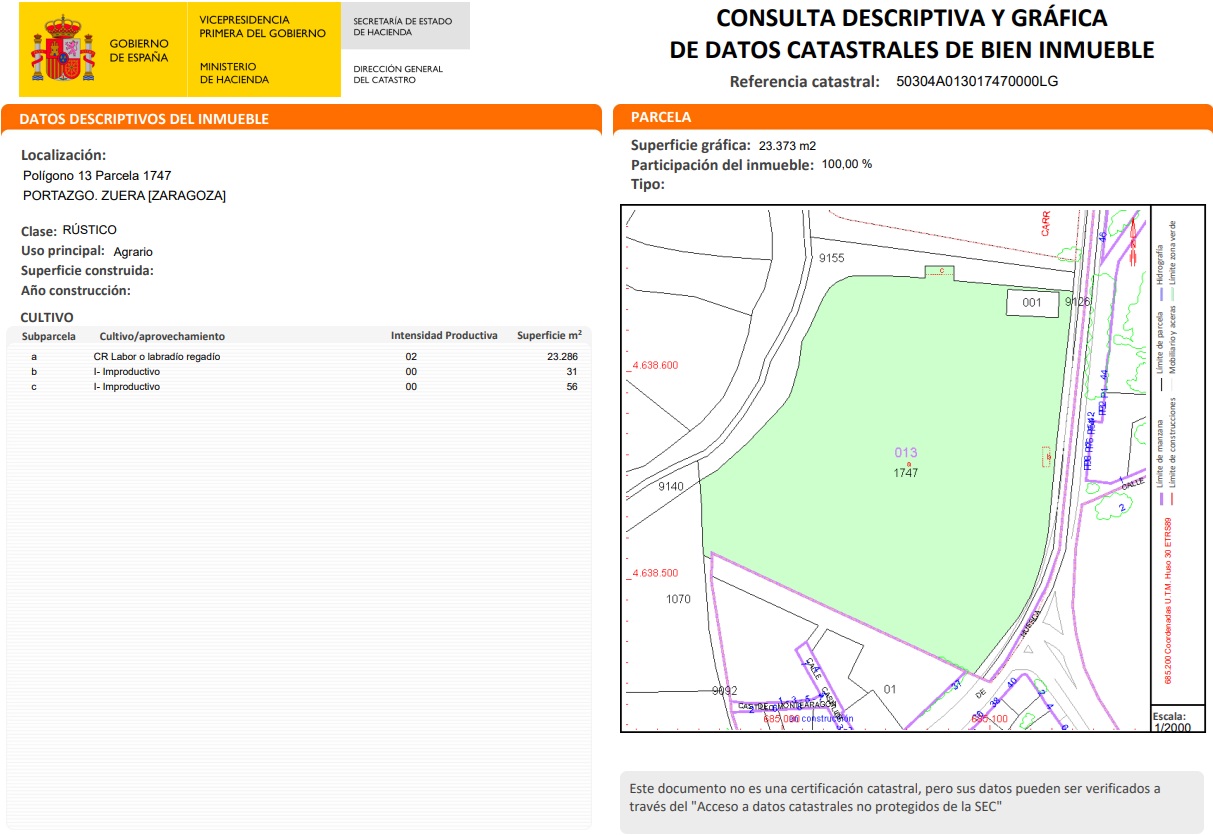This screenshot has height=835, width=1213.
Task: Click parcel label 9140 on the map
Action: tap(671, 487)
